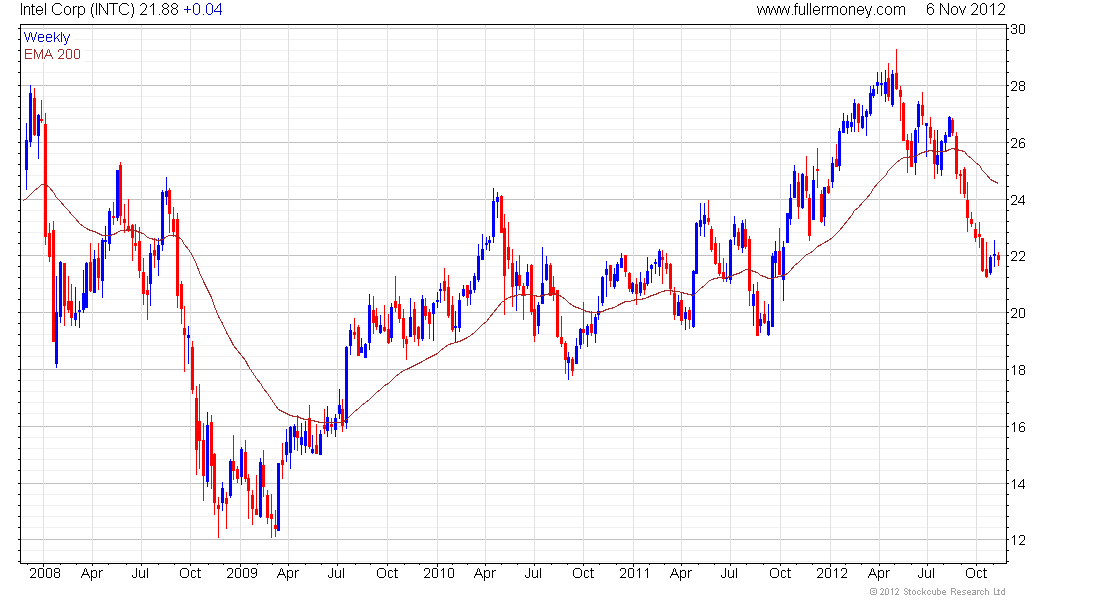
Task: Click the y-axis value 28
Action: coord(1017,86)
